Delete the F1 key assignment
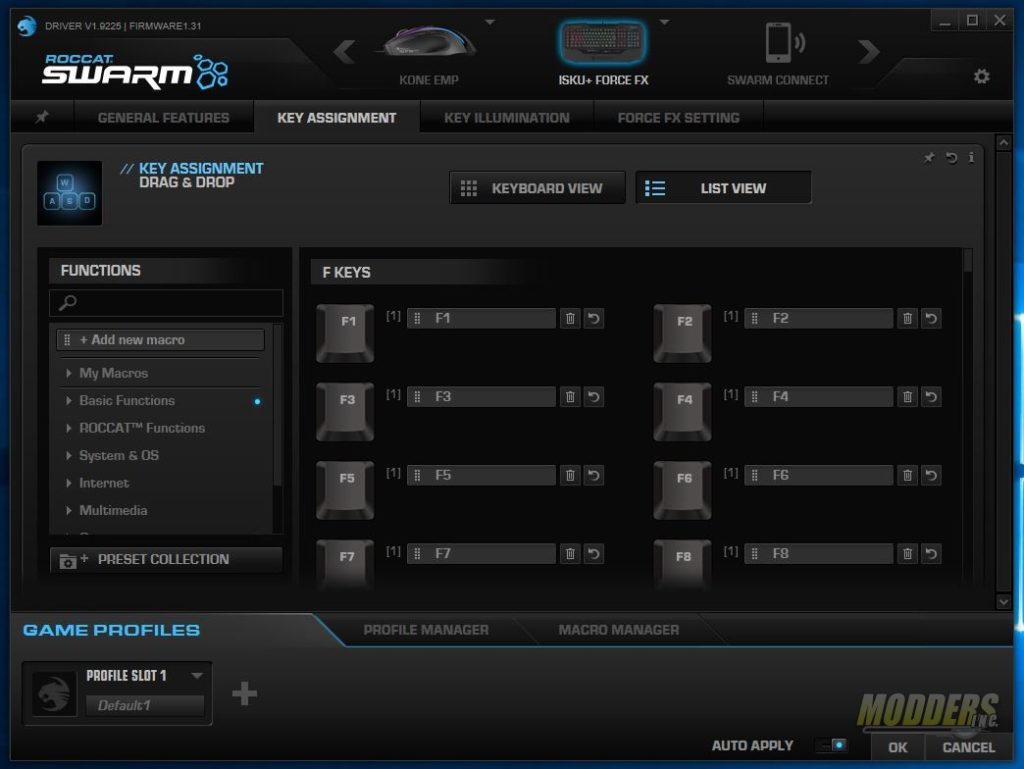Image resolution: width=1024 pixels, height=769 pixels. 570,319
